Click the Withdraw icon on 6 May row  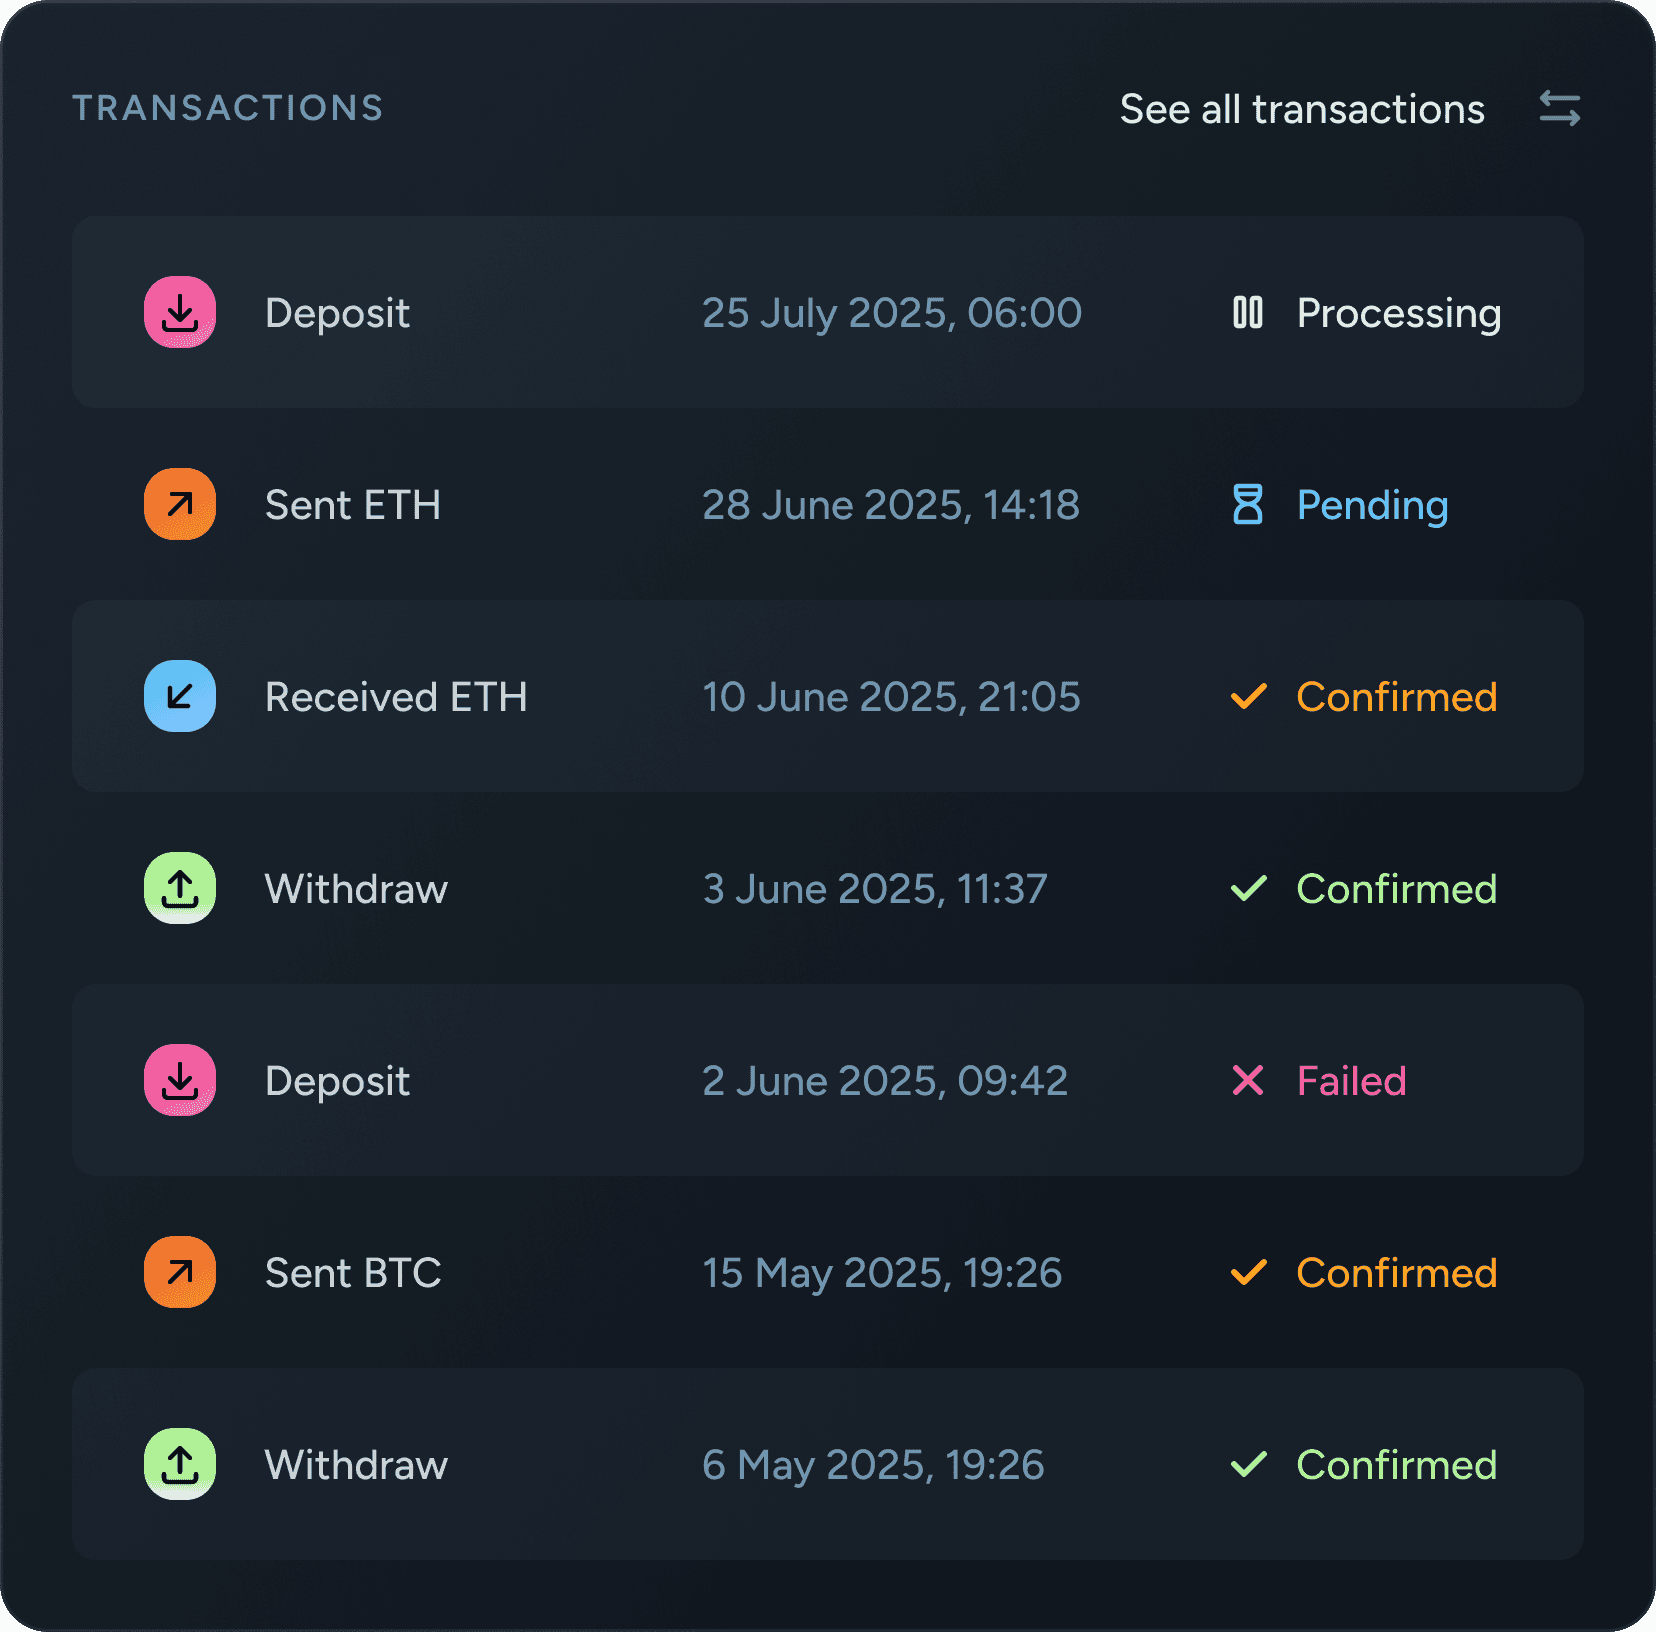click(x=180, y=1464)
